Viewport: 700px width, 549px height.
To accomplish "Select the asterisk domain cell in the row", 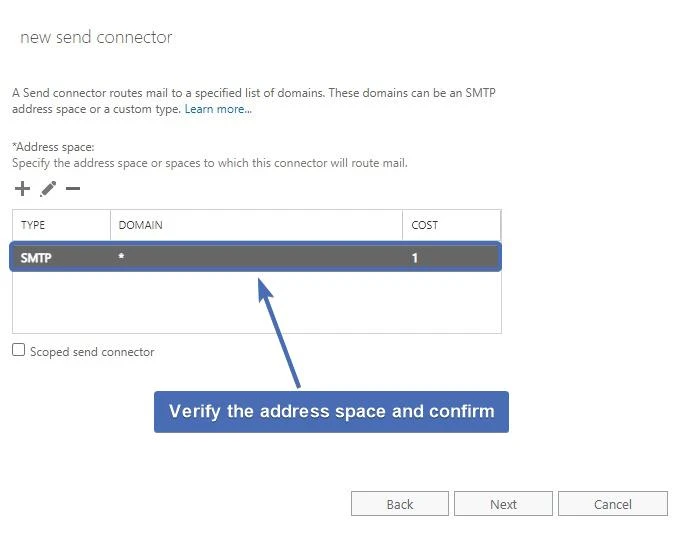I will pyautogui.click(x=121, y=258).
